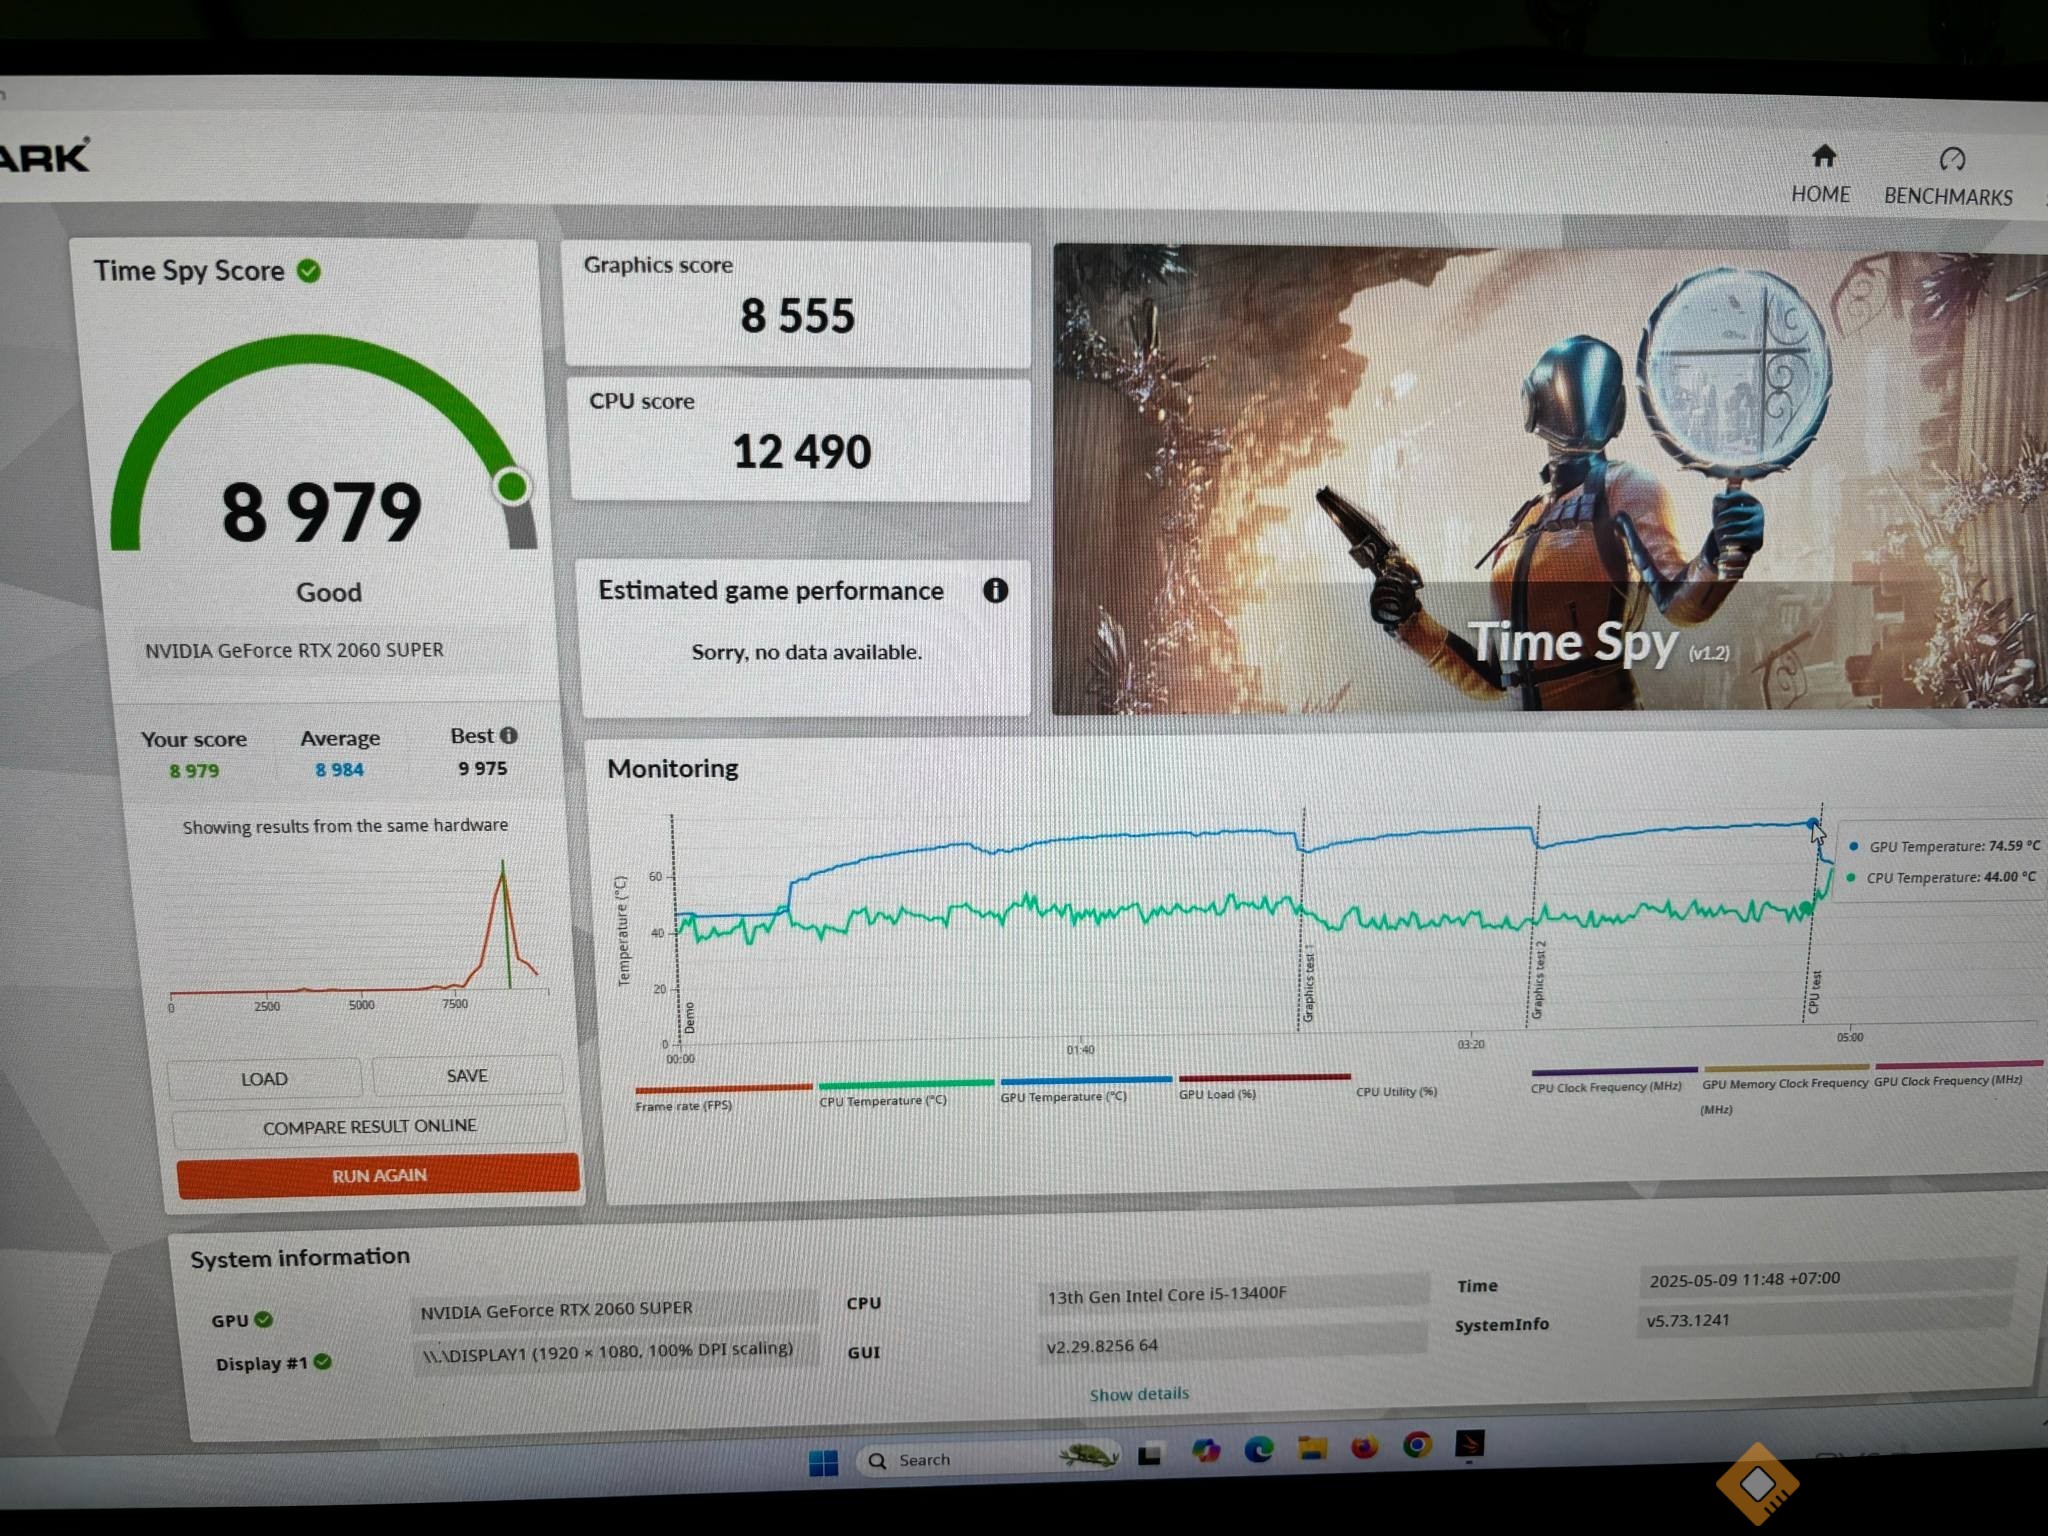Open the Windows Start menu

pos(823,1462)
